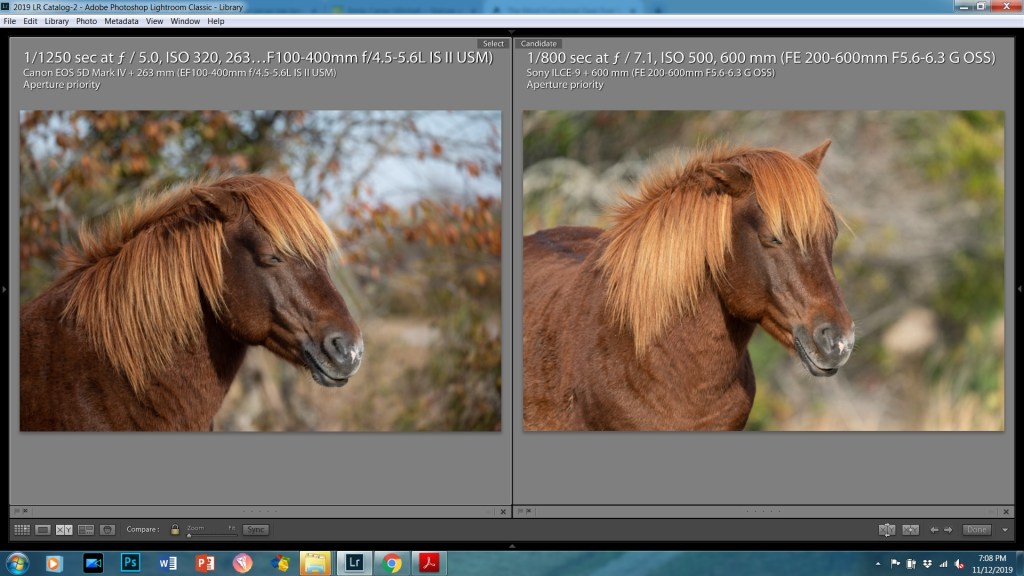Select the XY Compare view icon
1024x576 pixels.
pos(64,529)
